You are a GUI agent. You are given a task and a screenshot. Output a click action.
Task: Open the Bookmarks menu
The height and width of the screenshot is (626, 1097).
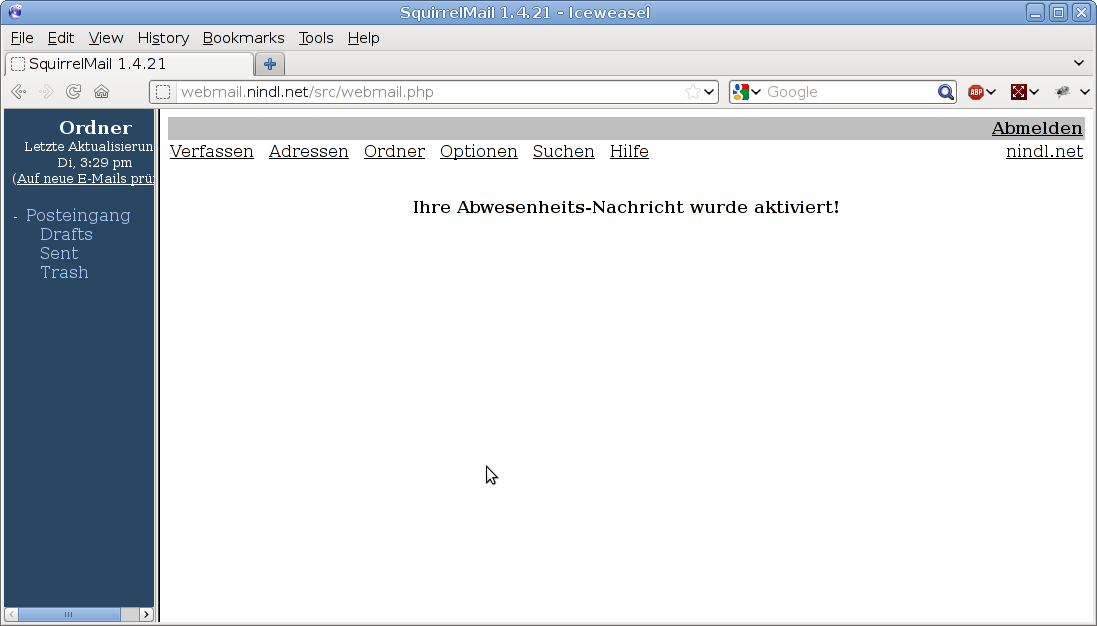click(243, 38)
